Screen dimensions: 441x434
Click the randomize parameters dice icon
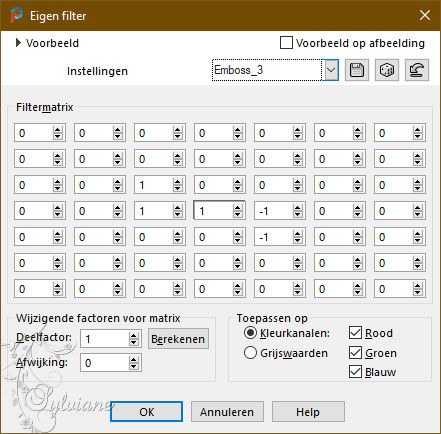pos(387,70)
